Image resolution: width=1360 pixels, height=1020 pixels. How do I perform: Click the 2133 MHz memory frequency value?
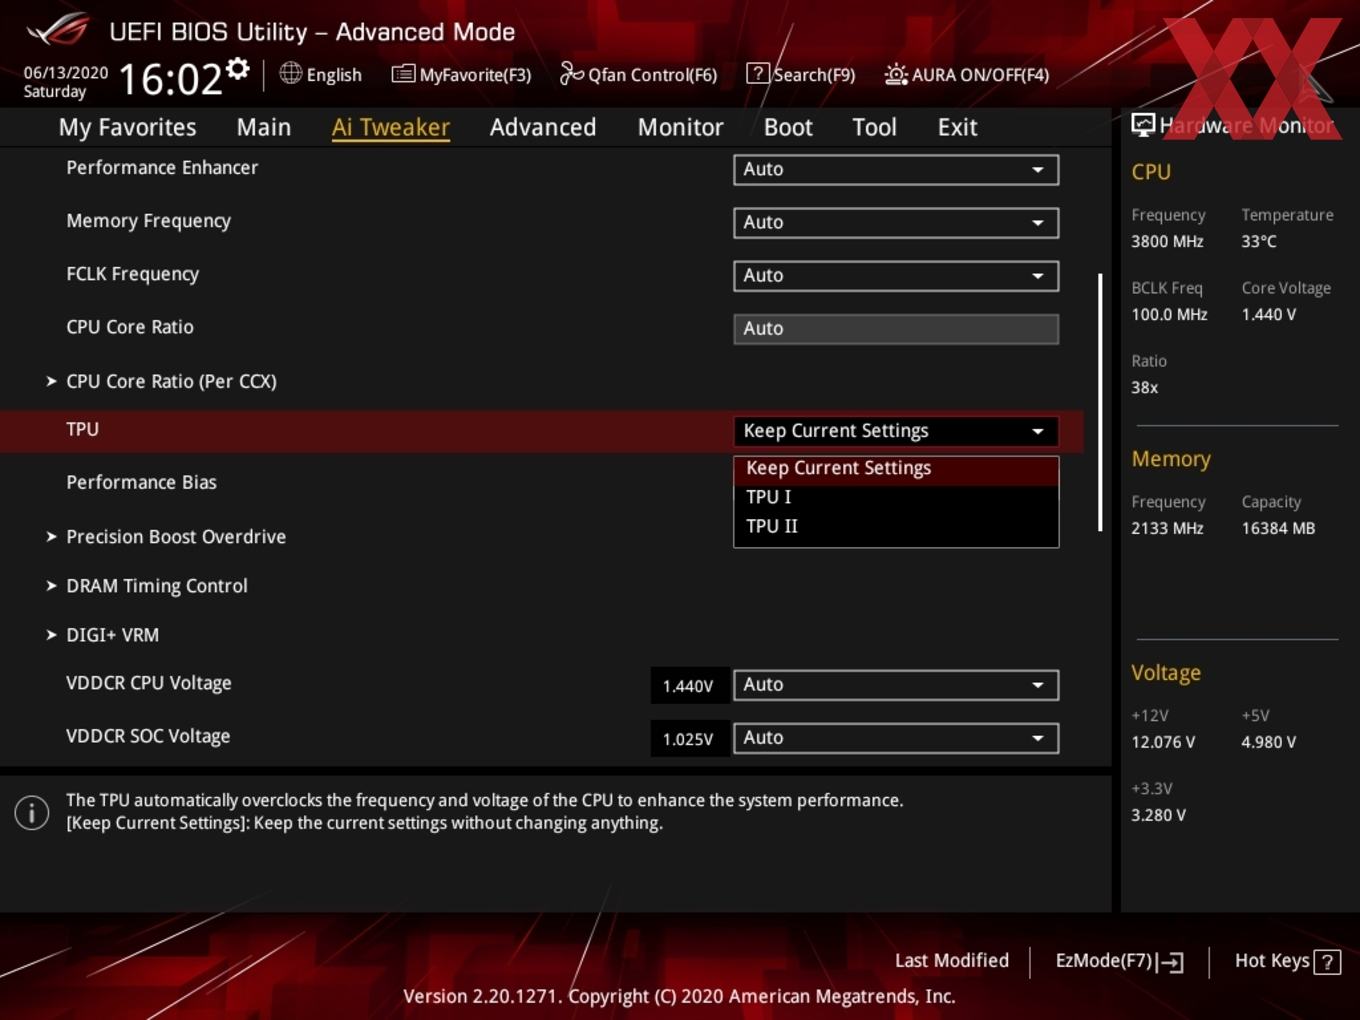pyautogui.click(x=1167, y=528)
